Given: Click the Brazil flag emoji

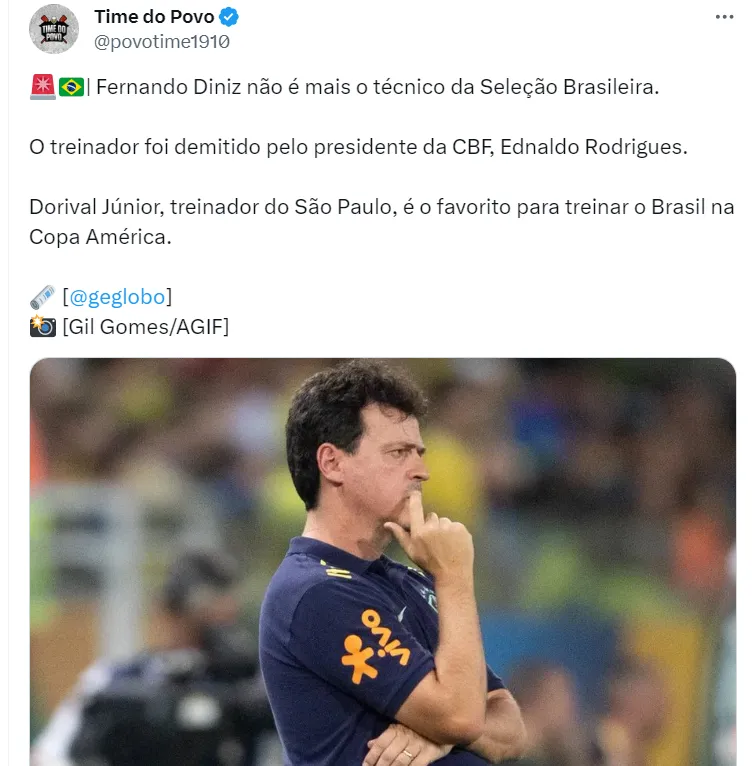Looking at the screenshot, I should pos(71,87).
